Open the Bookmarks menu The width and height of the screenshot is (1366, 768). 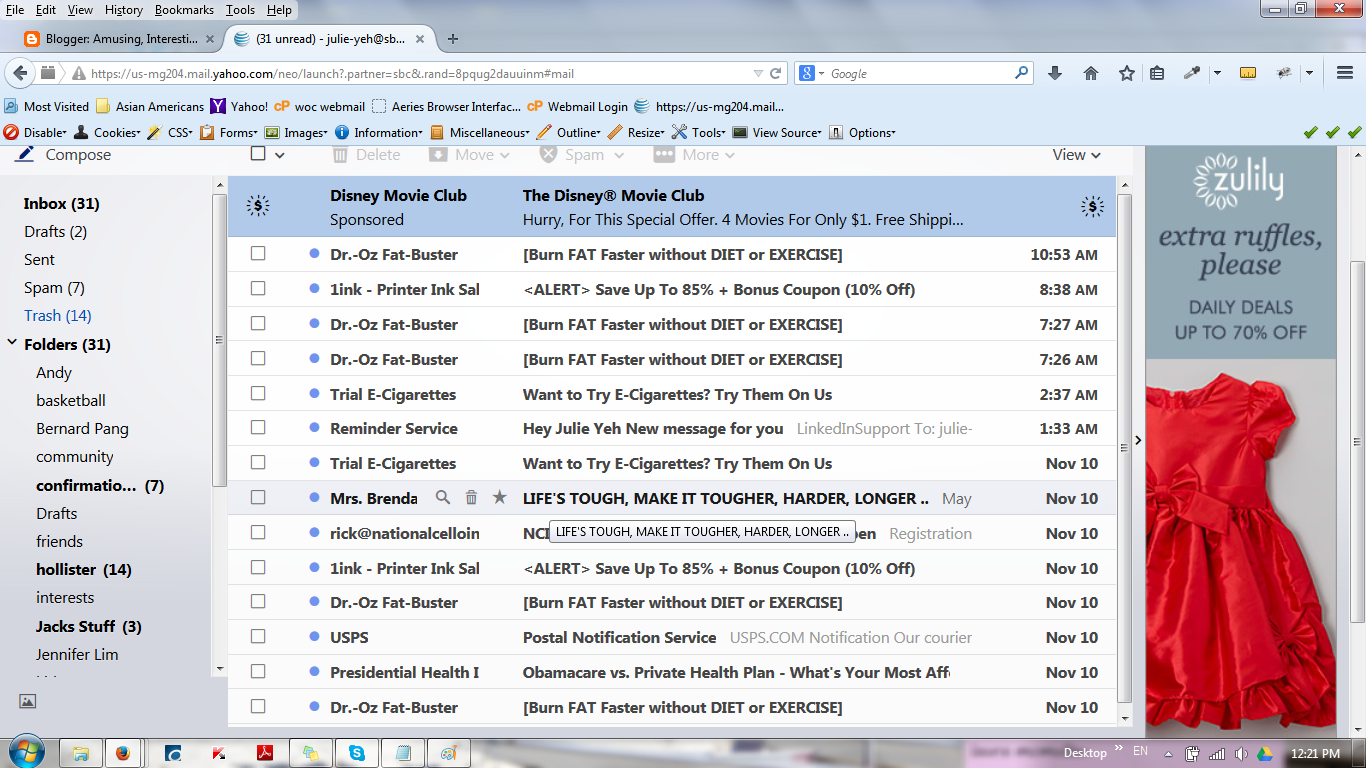tap(183, 9)
